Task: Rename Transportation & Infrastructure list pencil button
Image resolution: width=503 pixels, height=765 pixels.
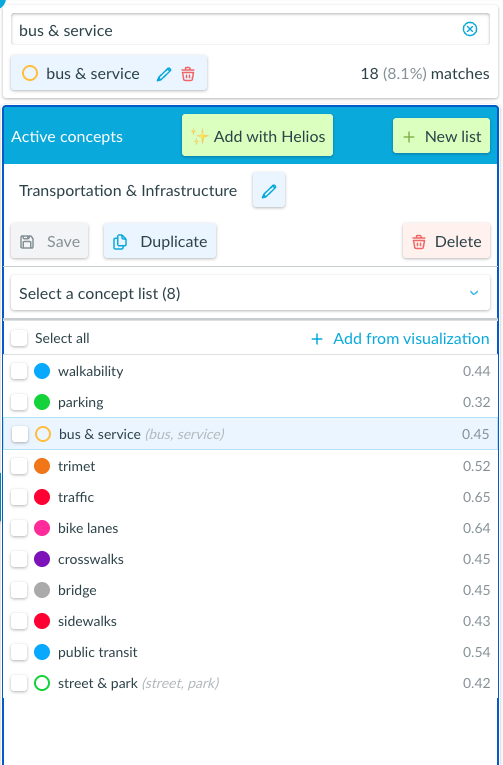Action: pos(269,190)
